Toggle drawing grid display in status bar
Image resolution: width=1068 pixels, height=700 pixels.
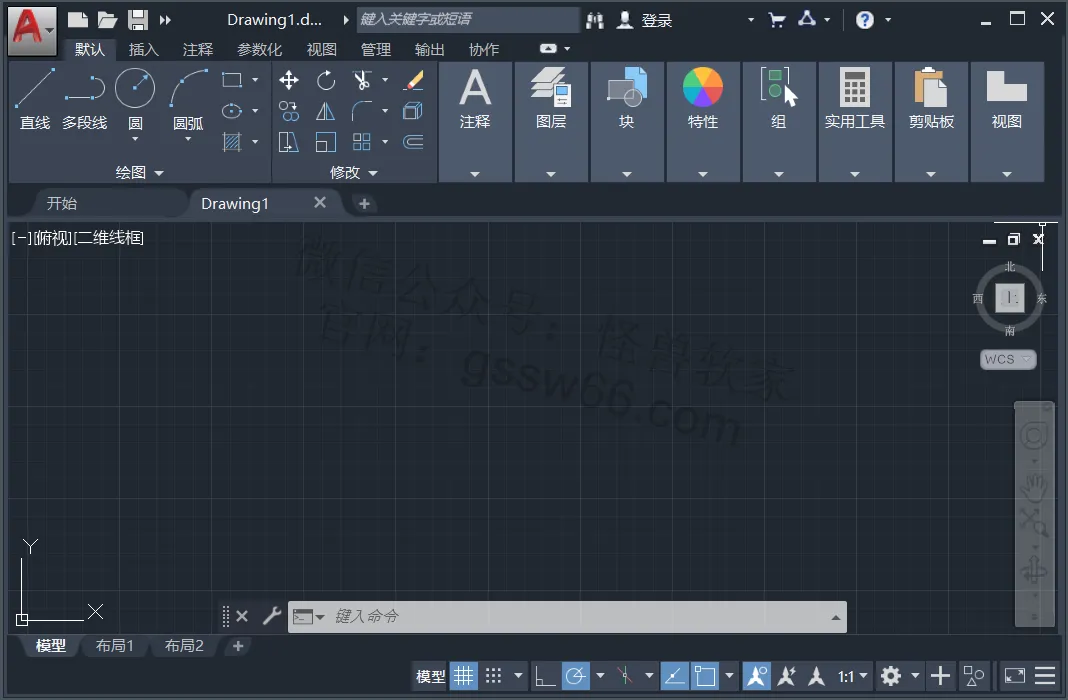coord(464,676)
